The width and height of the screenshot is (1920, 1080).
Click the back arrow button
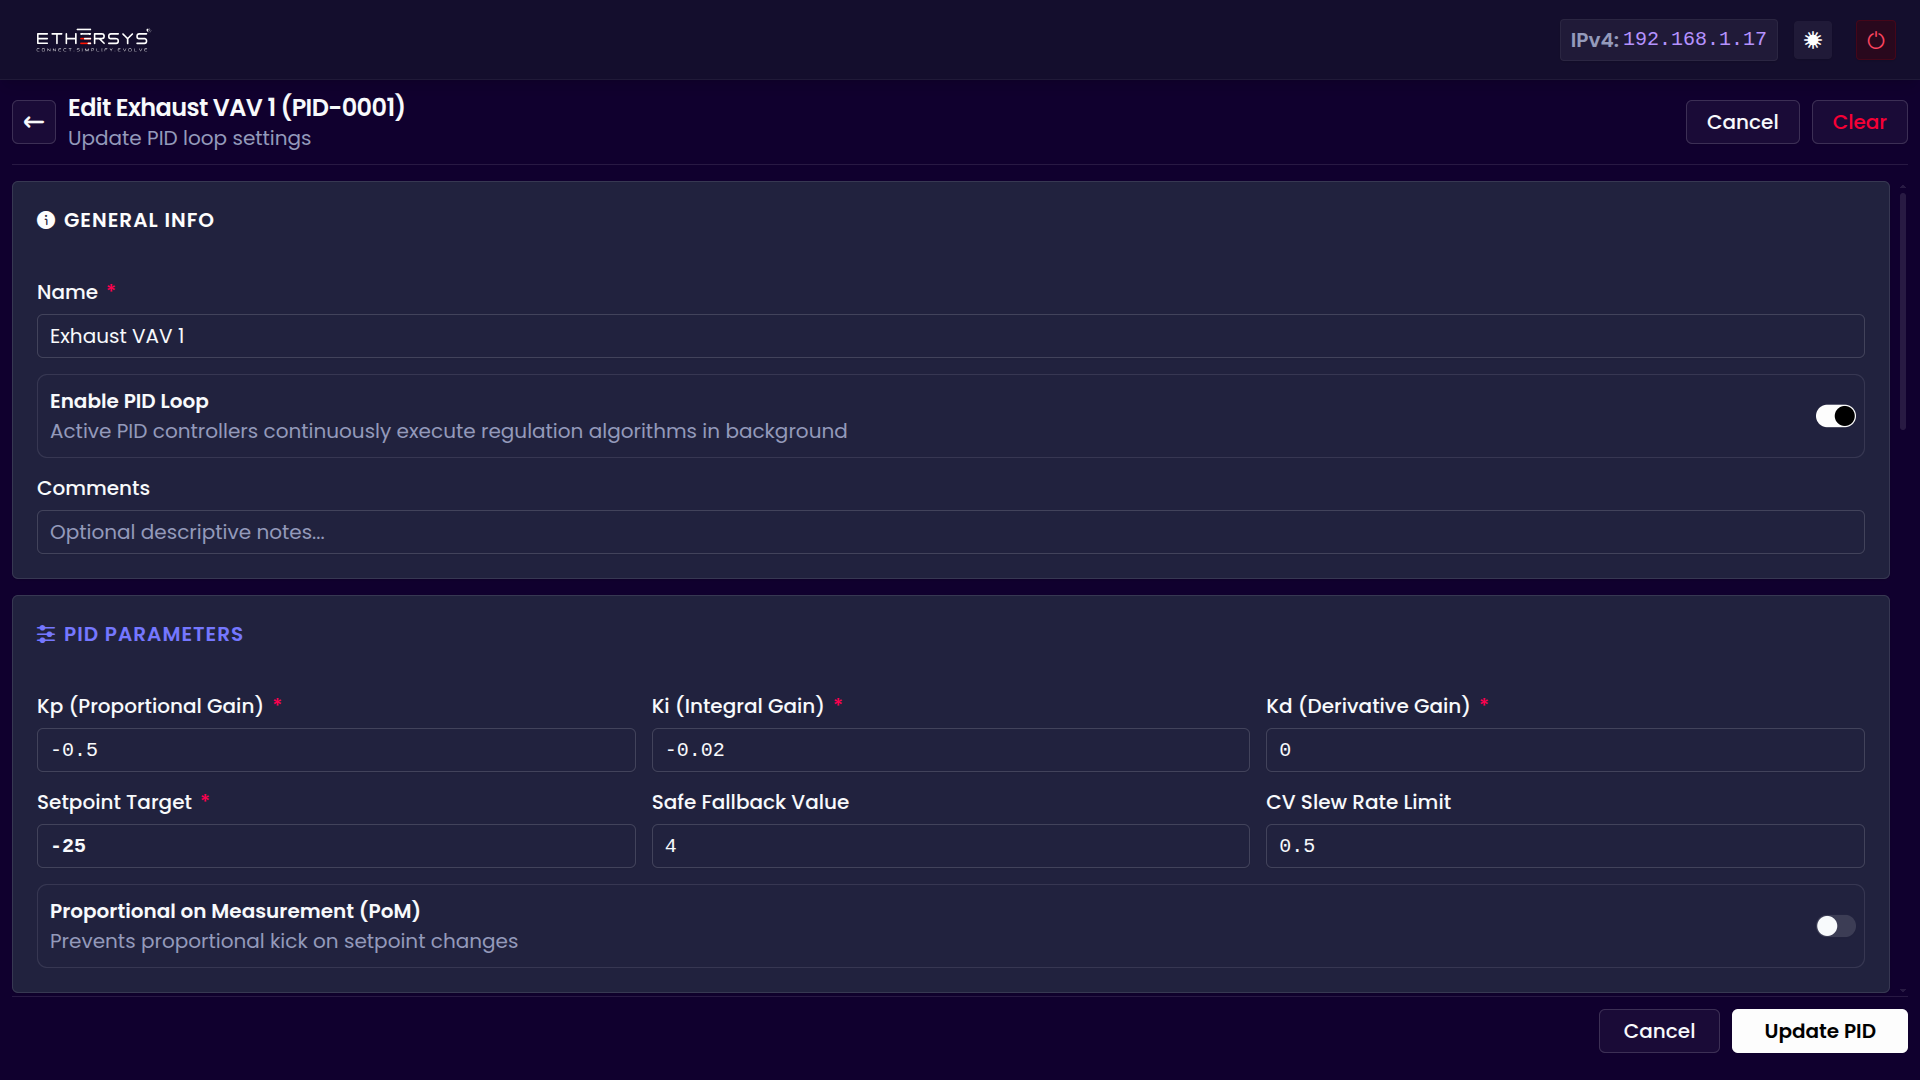pos(34,122)
